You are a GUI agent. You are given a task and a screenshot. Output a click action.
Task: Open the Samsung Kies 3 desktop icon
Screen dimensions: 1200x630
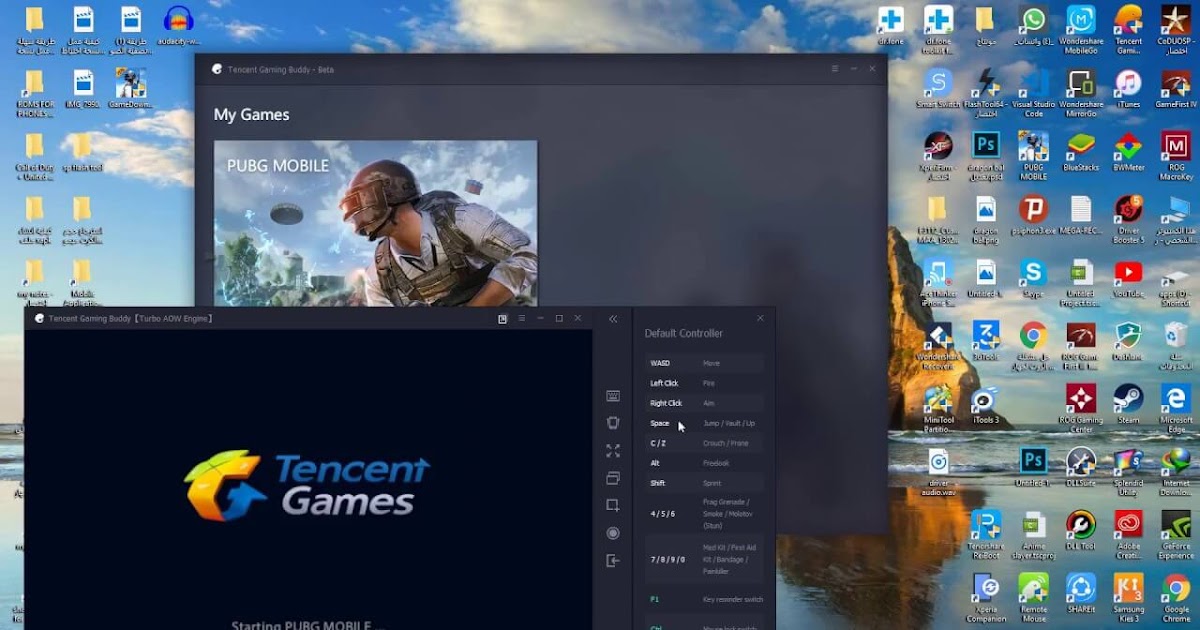pyautogui.click(x=1128, y=597)
